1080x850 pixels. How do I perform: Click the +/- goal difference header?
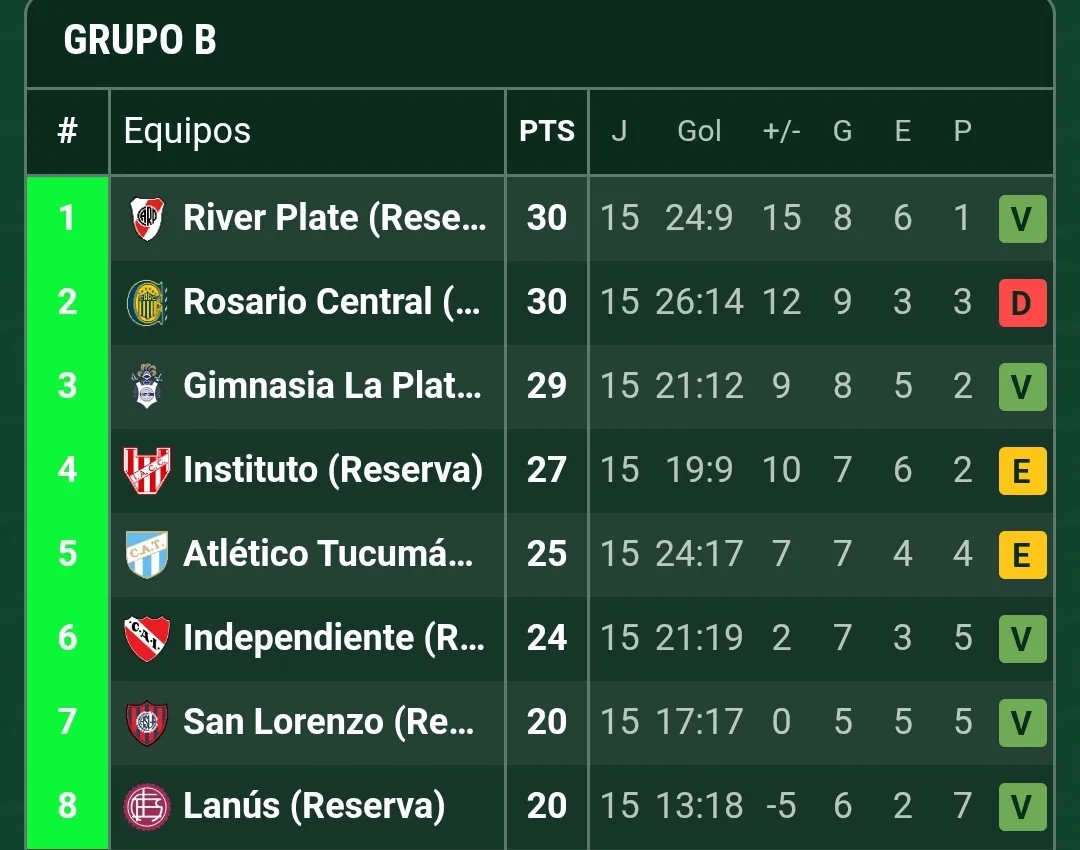point(781,131)
